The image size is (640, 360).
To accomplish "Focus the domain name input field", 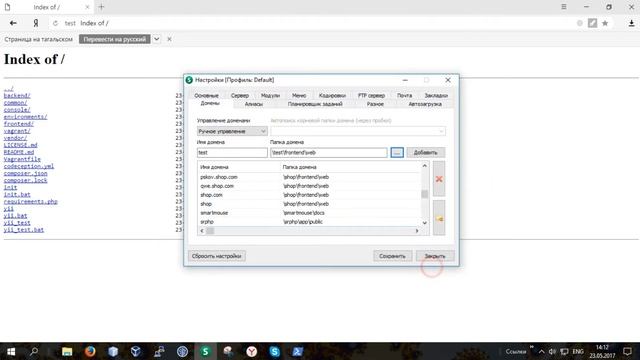I will click(232, 152).
